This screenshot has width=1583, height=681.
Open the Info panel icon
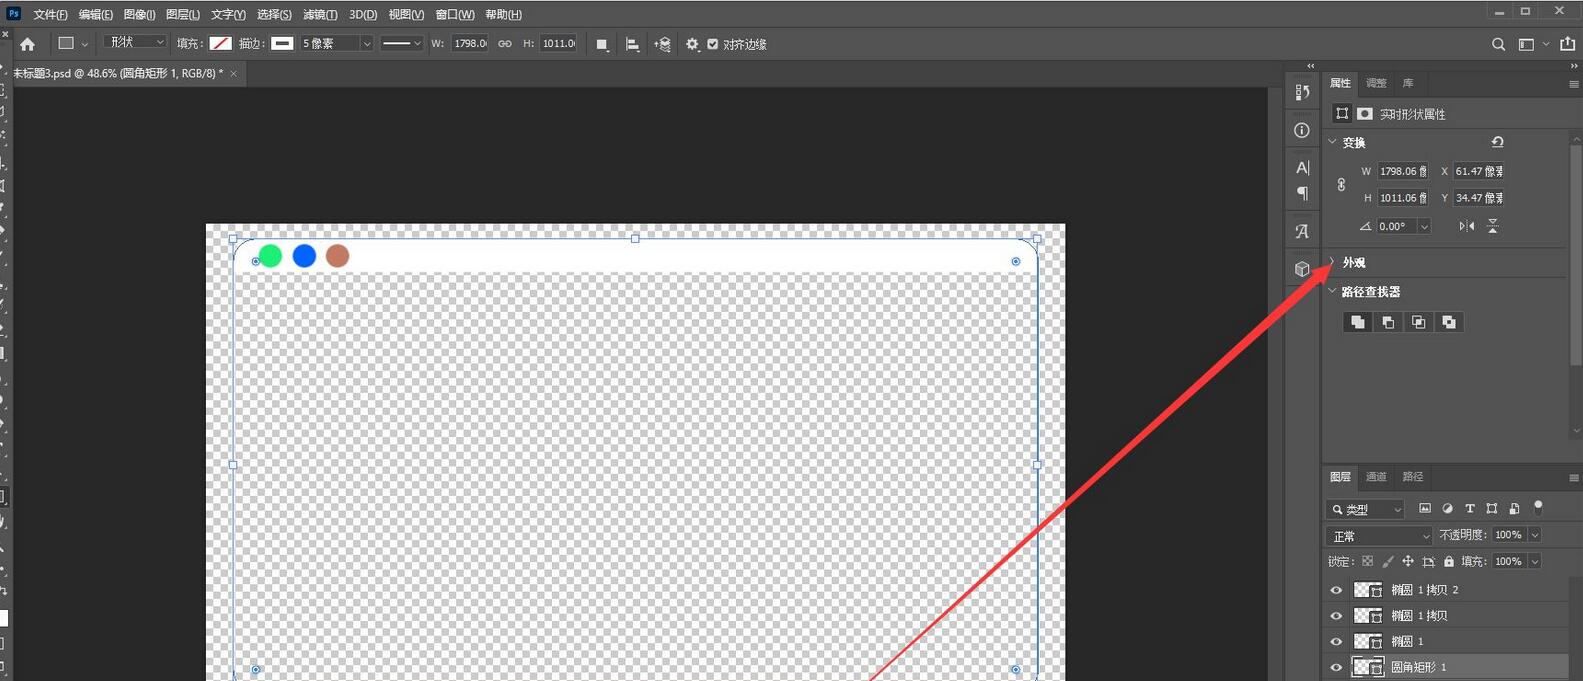(x=1302, y=130)
